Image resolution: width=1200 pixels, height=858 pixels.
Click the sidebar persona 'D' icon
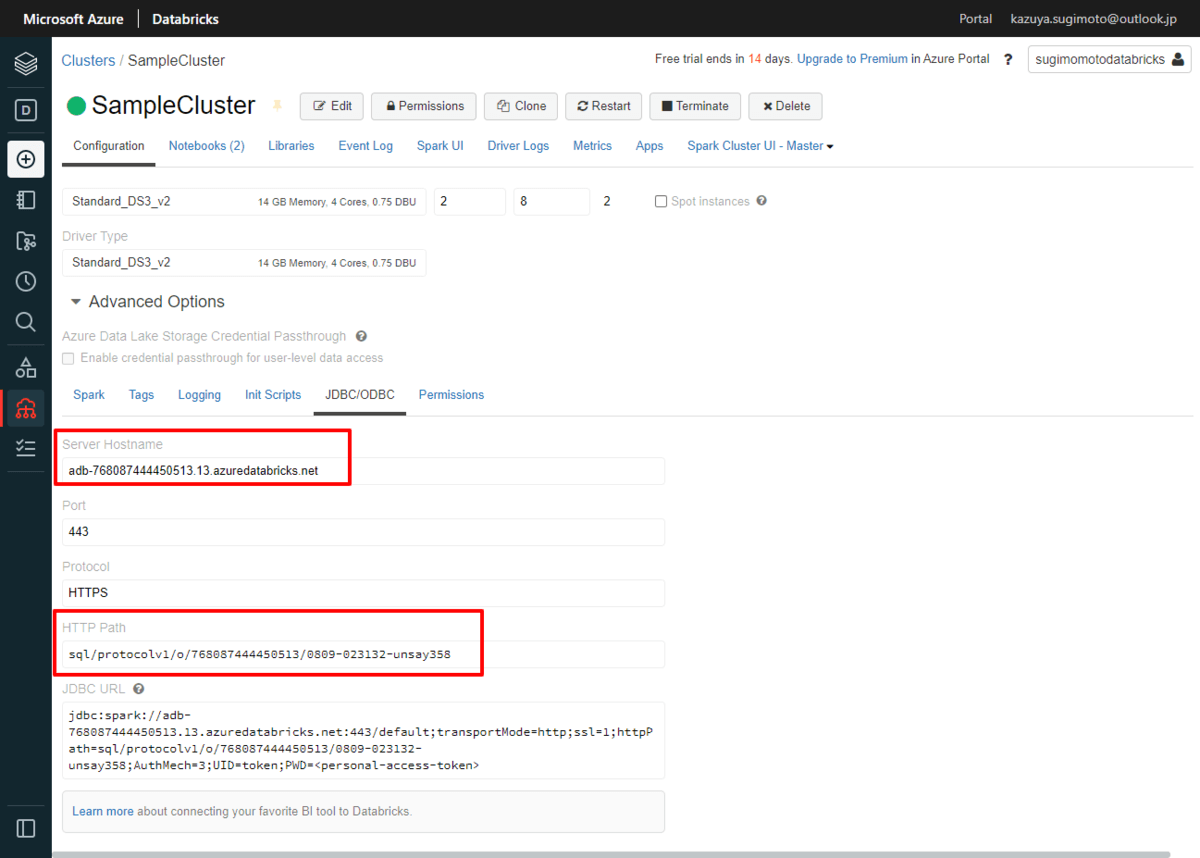tap(26, 110)
